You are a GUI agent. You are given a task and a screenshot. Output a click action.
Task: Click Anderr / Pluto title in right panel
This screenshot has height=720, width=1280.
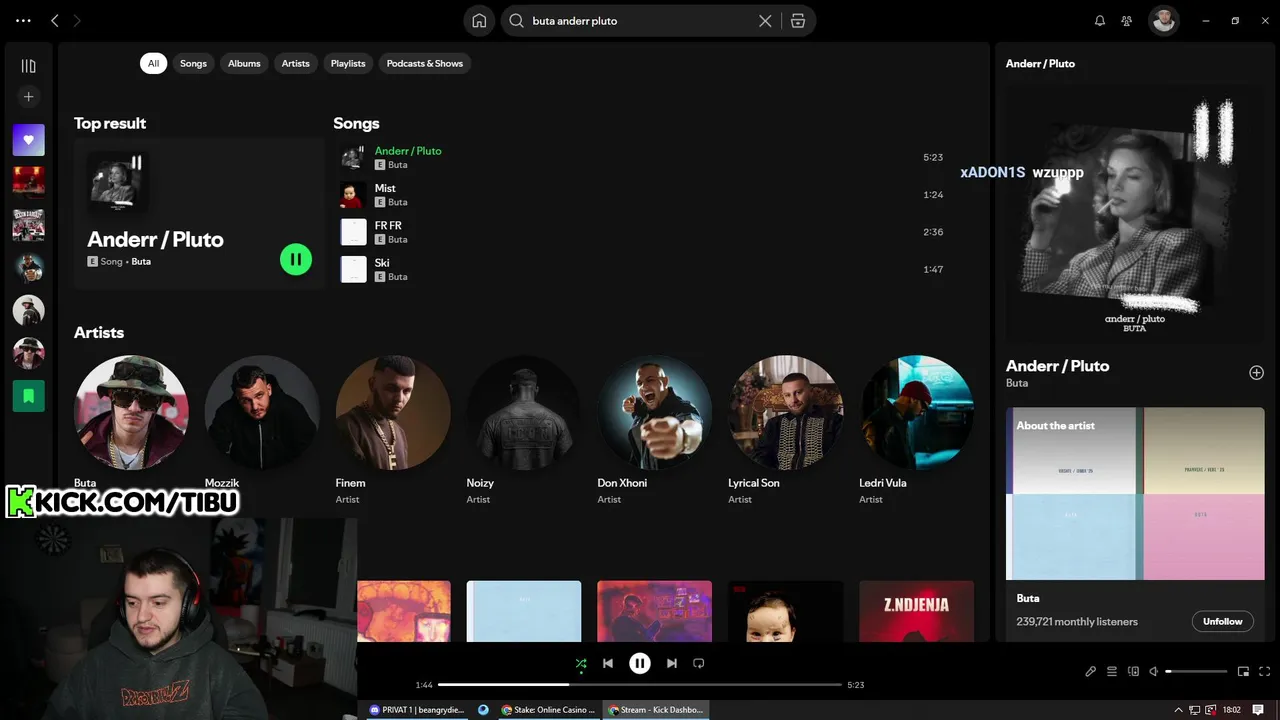[x=1057, y=366]
